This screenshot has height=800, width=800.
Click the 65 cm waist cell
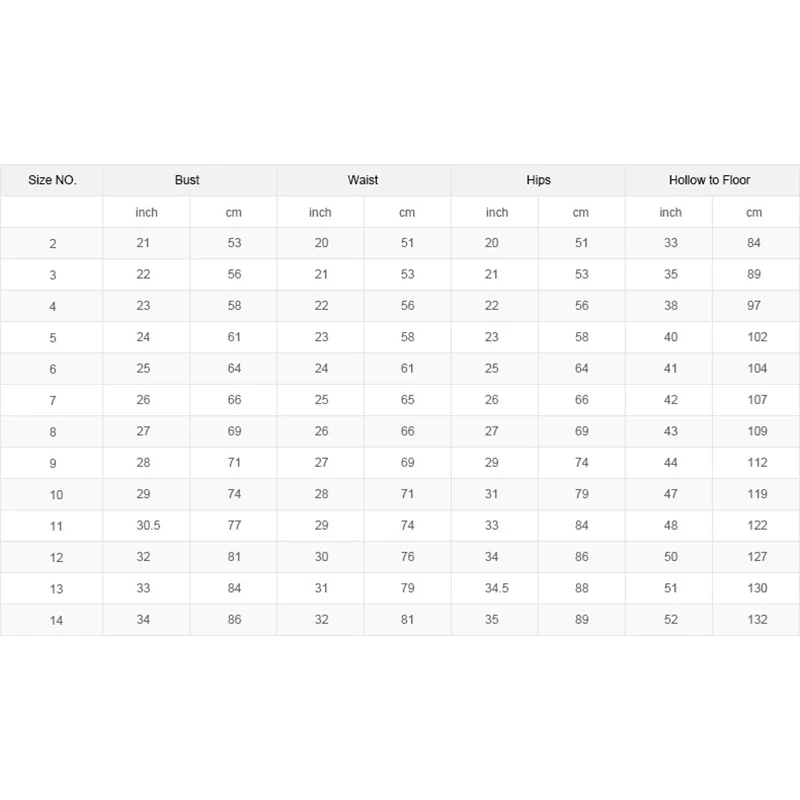[407, 400]
